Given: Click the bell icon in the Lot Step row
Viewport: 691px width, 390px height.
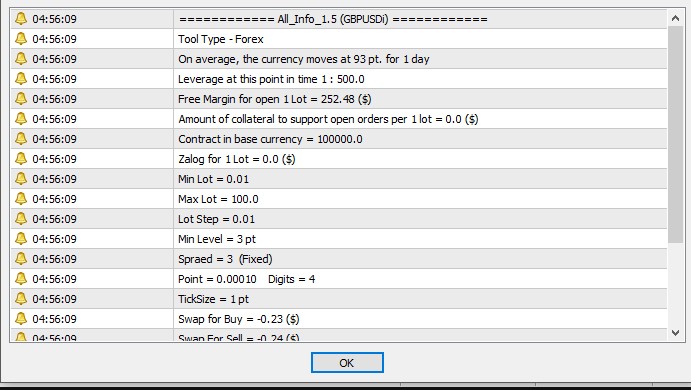Looking at the screenshot, I should pyautogui.click(x=21, y=219).
